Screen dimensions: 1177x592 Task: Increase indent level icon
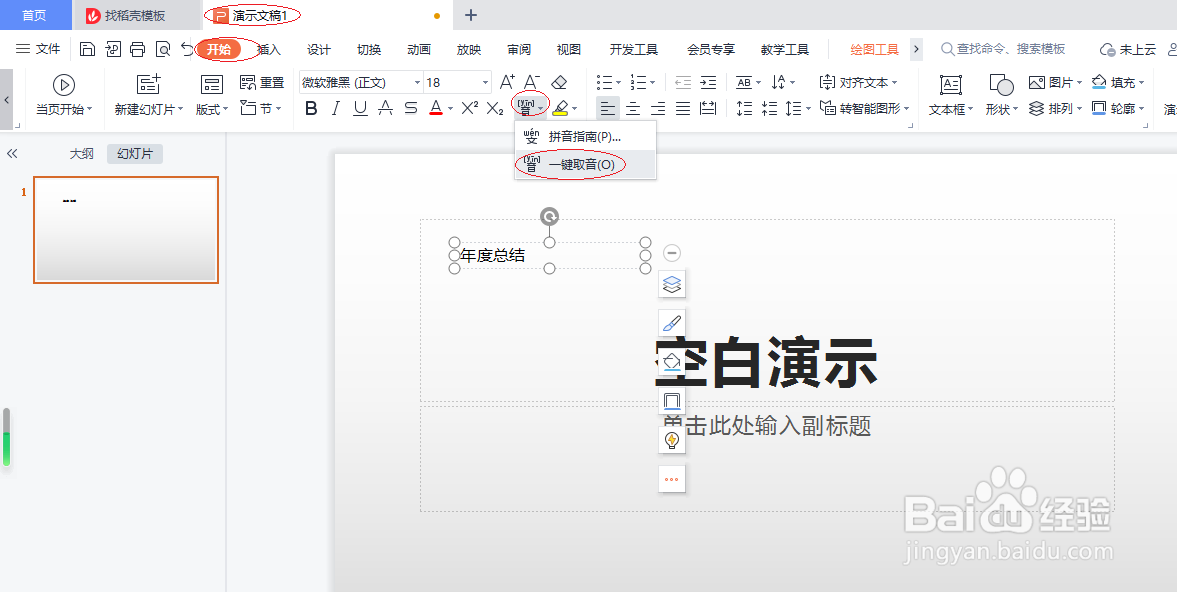[x=708, y=82]
